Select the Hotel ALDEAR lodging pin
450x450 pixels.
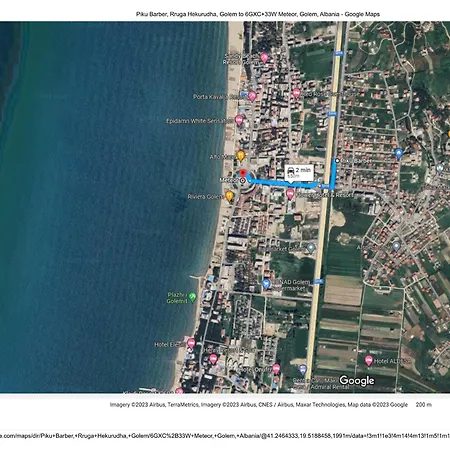click(x=368, y=360)
